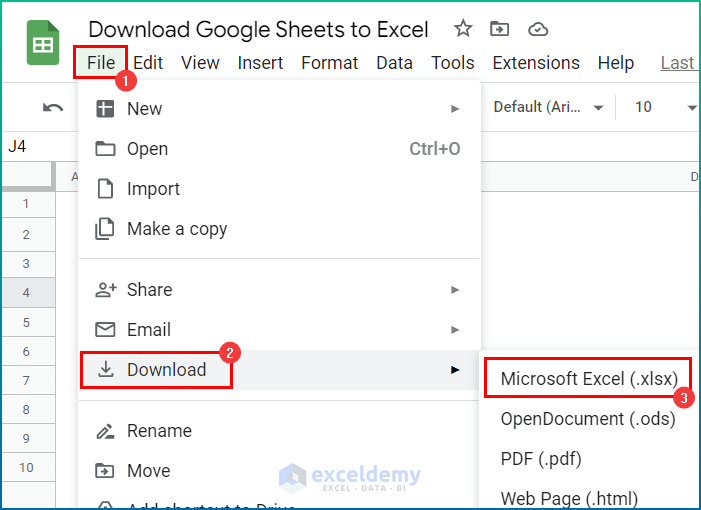Select row 9 header

pyautogui.click(x=28, y=438)
